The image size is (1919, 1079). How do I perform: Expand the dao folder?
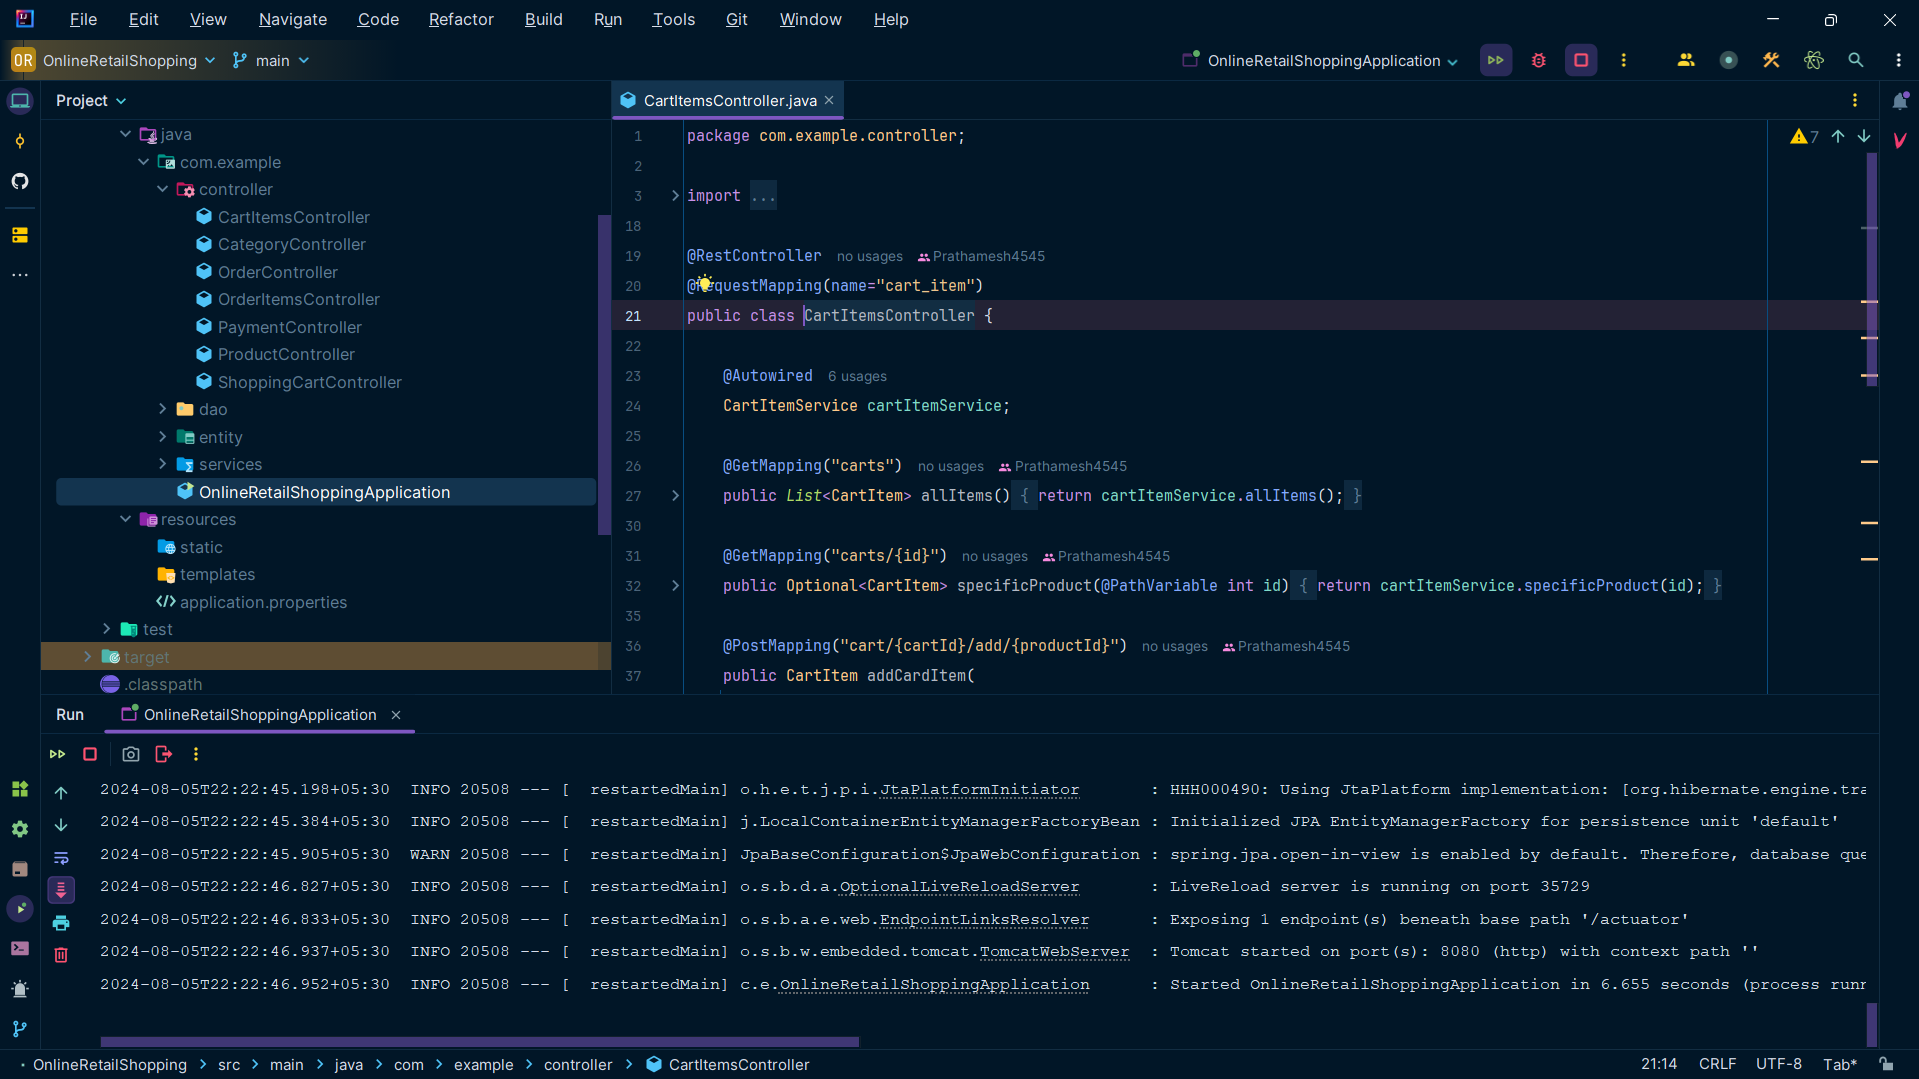[162, 409]
